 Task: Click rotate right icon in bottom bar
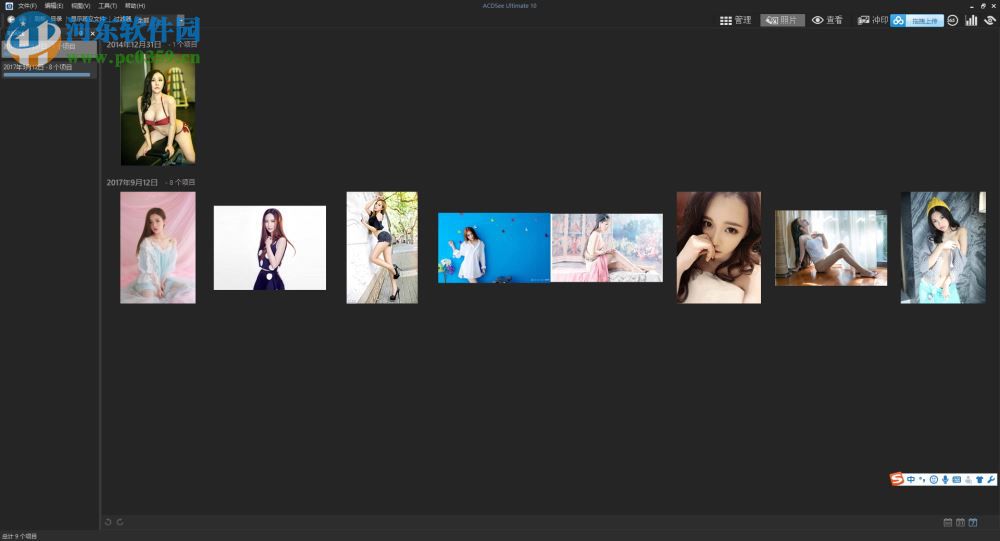tap(120, 522)
